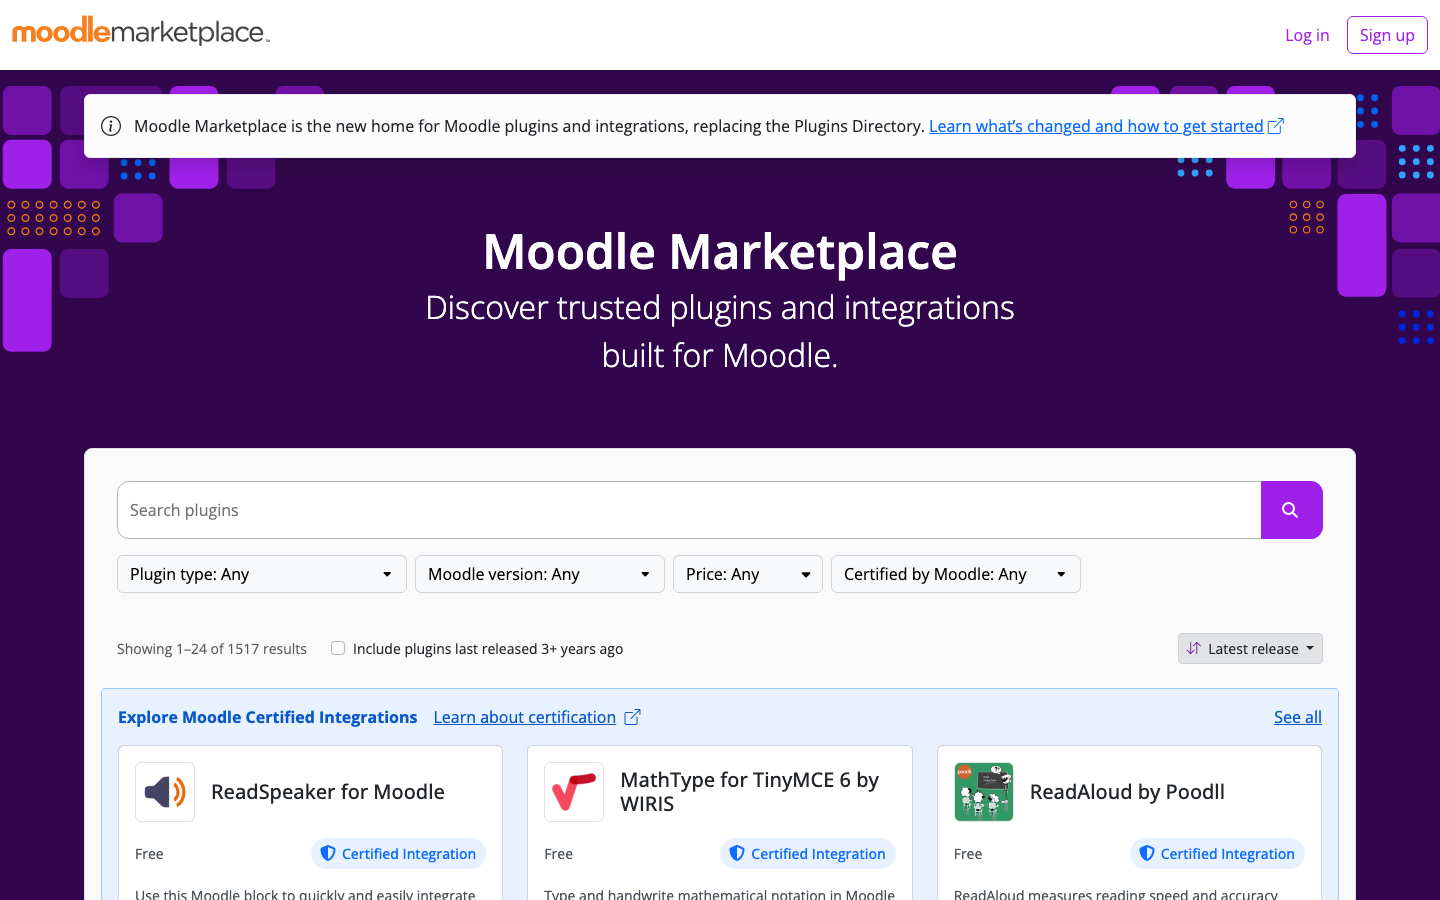The image size is (1440, 900).
Task: Open the Moodle version filter dropdown
Action: point(540,574)
